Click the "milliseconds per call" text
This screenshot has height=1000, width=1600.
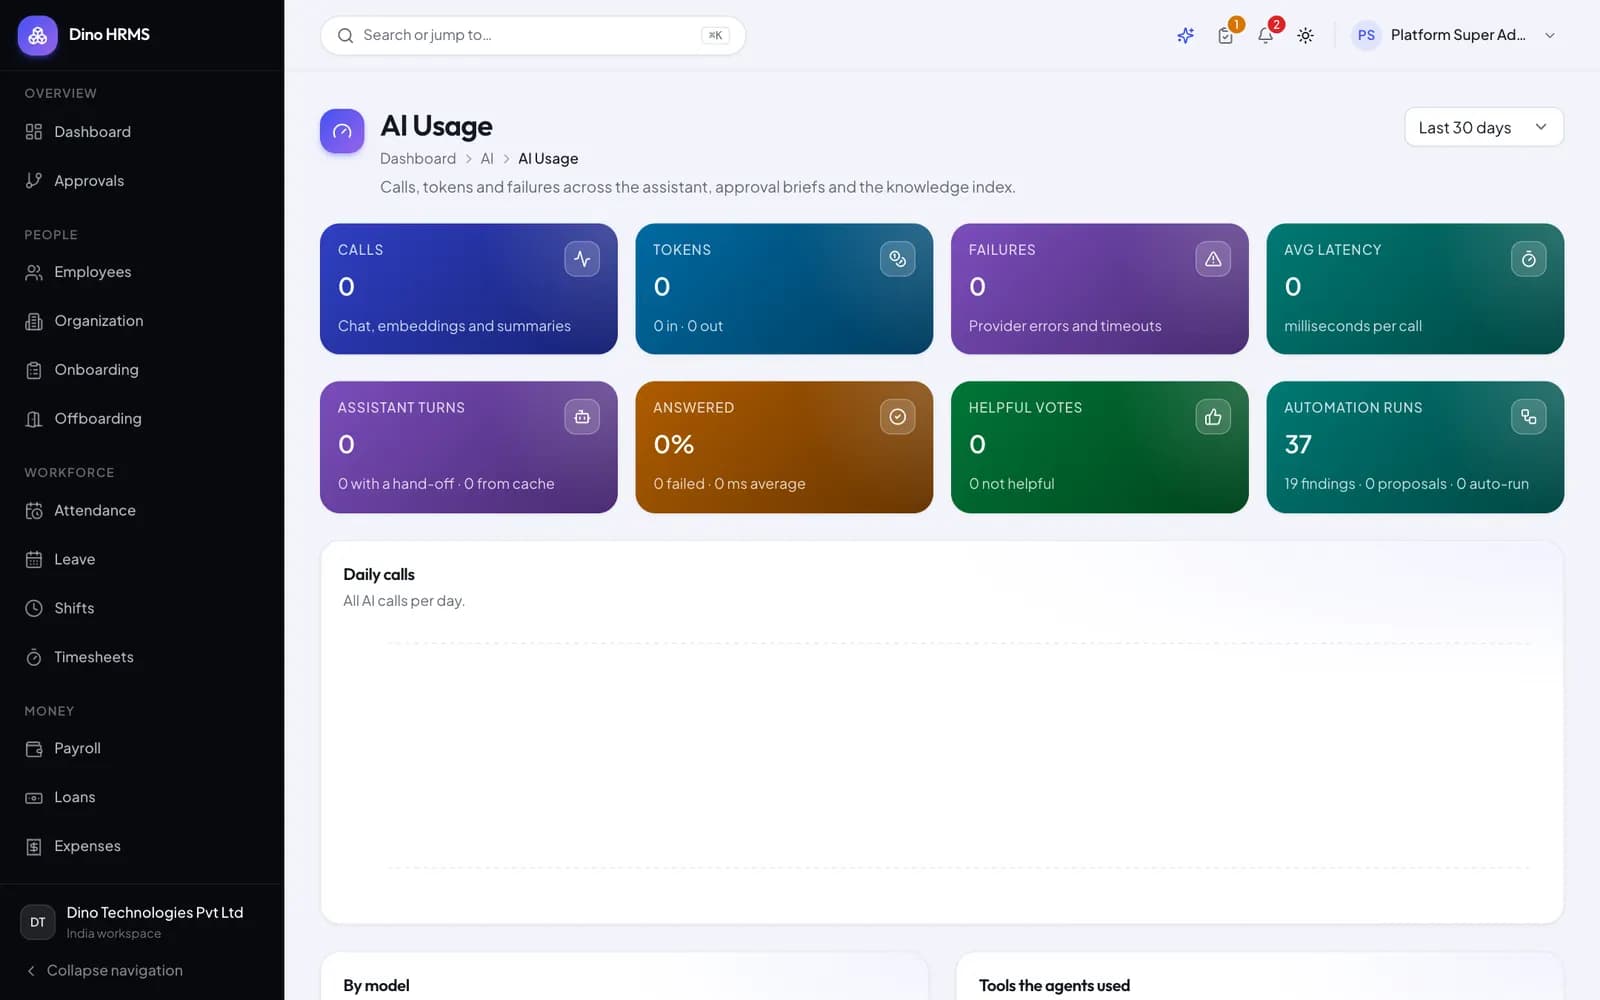point(1353,326)
